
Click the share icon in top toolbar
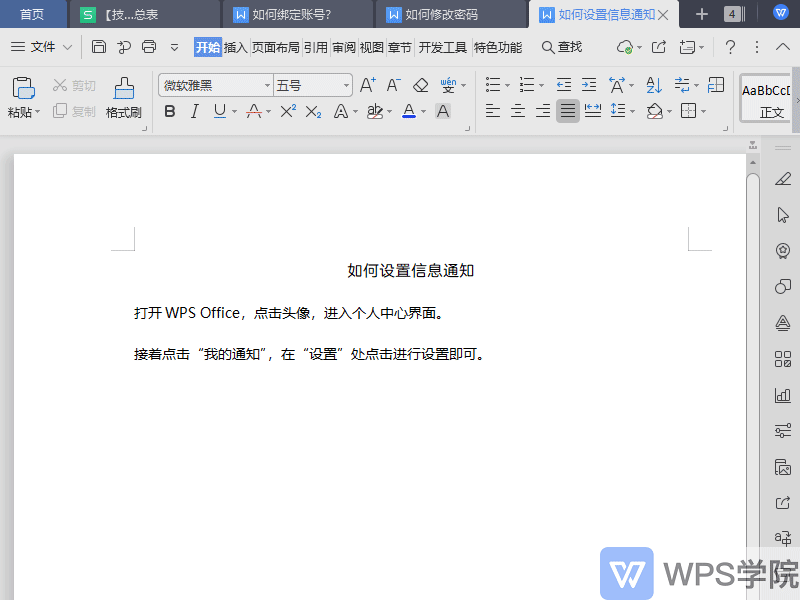pyautogui.click(x=659, y=47)
